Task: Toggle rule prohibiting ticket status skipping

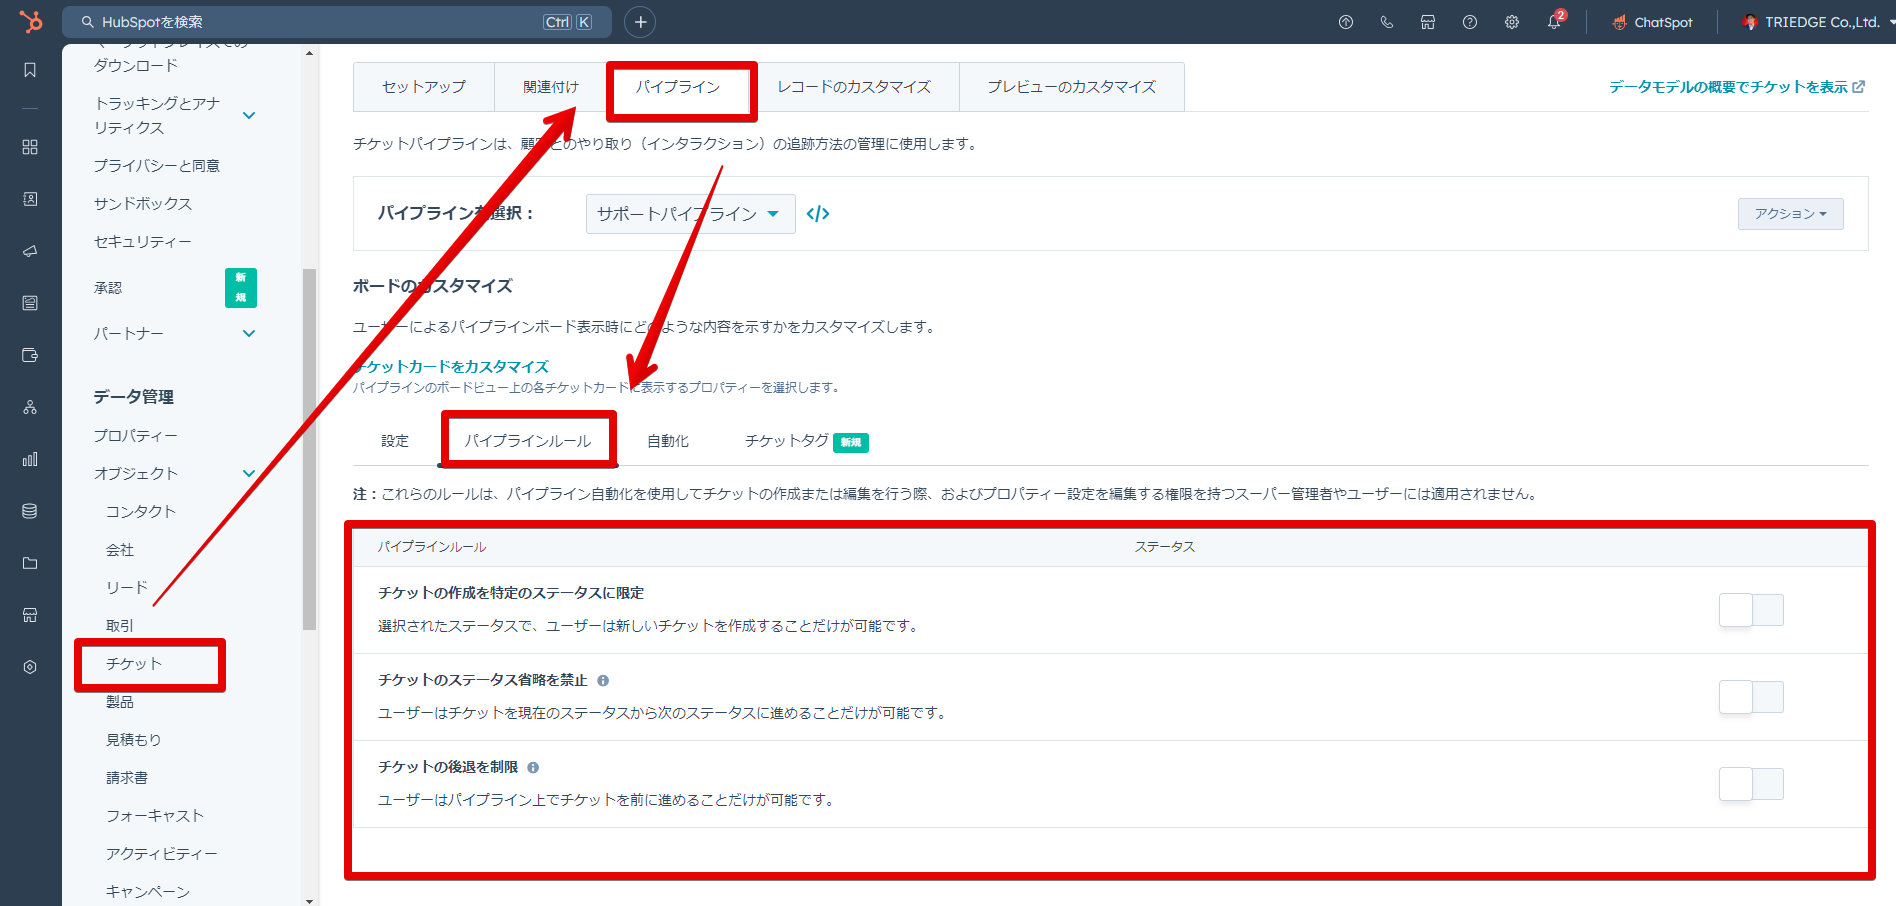Action: tap(1751, 697)
